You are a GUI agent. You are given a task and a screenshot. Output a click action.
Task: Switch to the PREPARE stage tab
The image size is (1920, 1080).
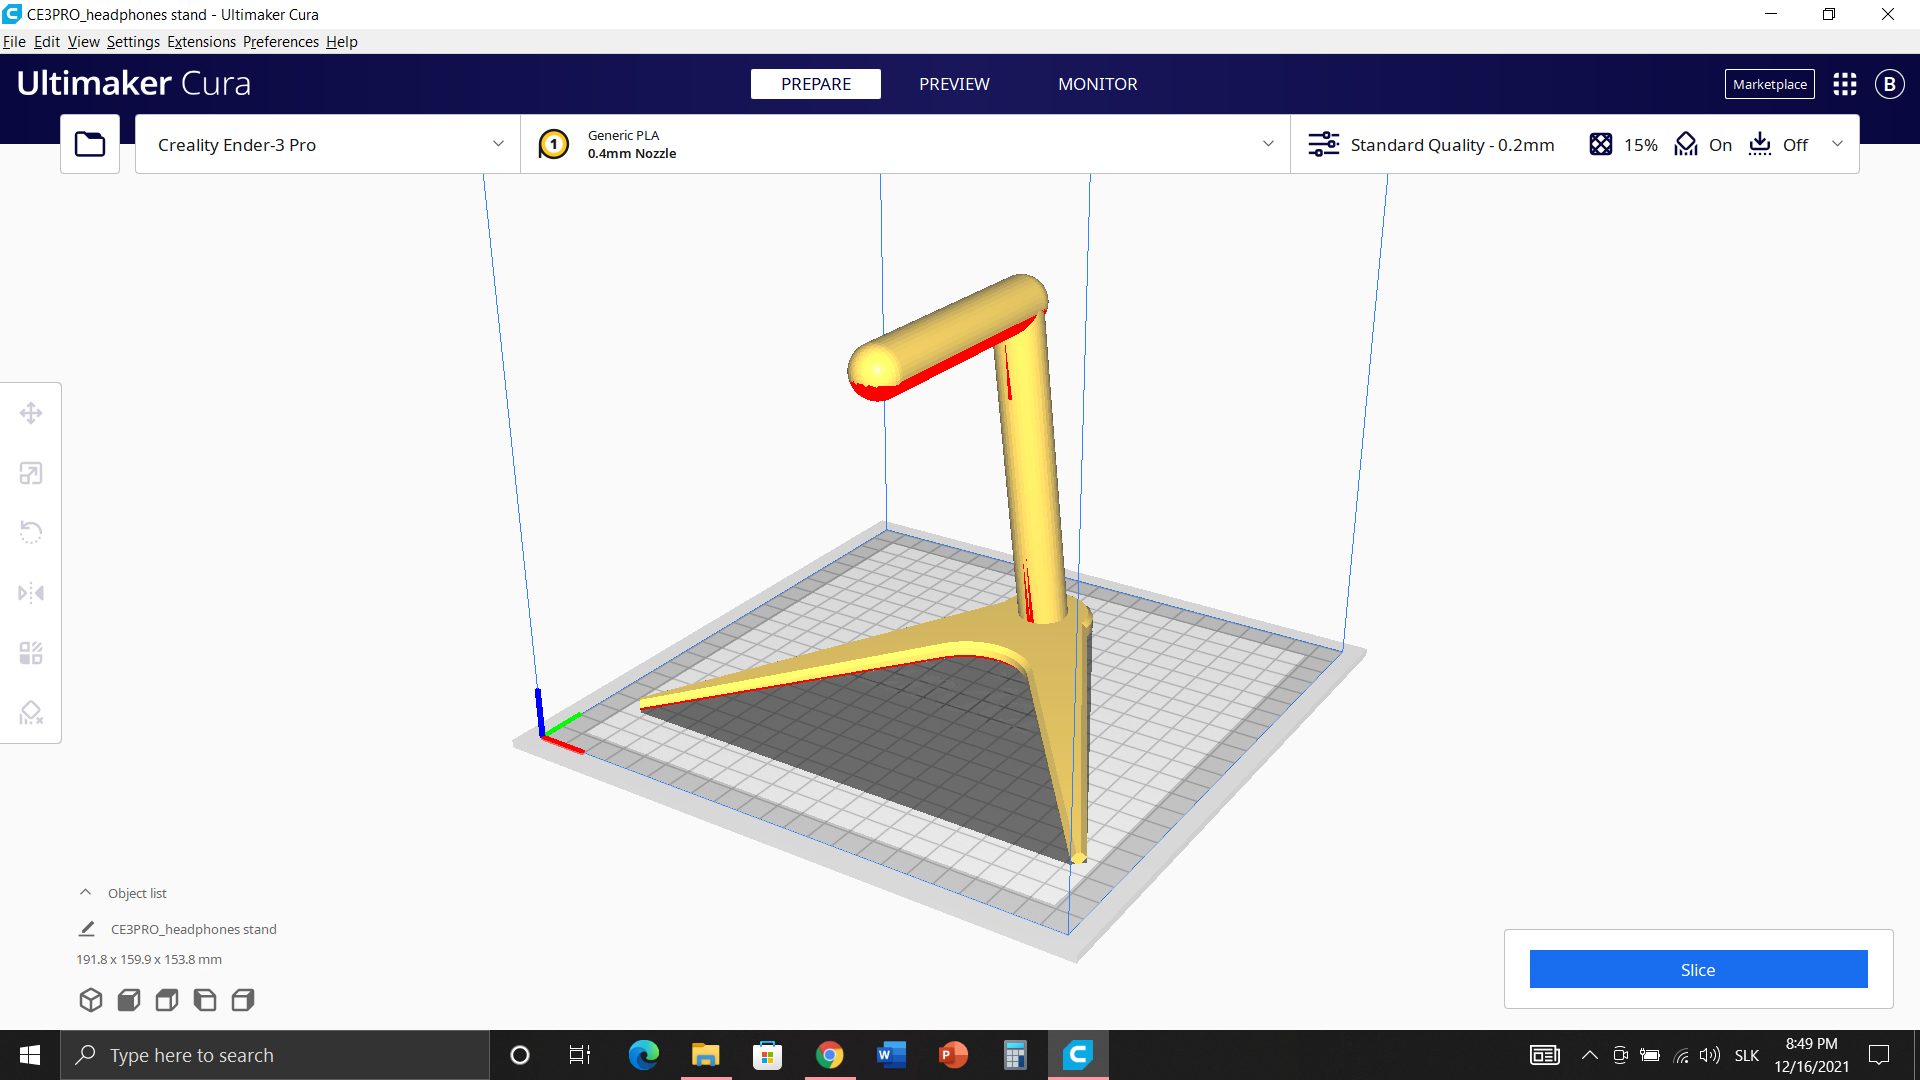point(816,84)
